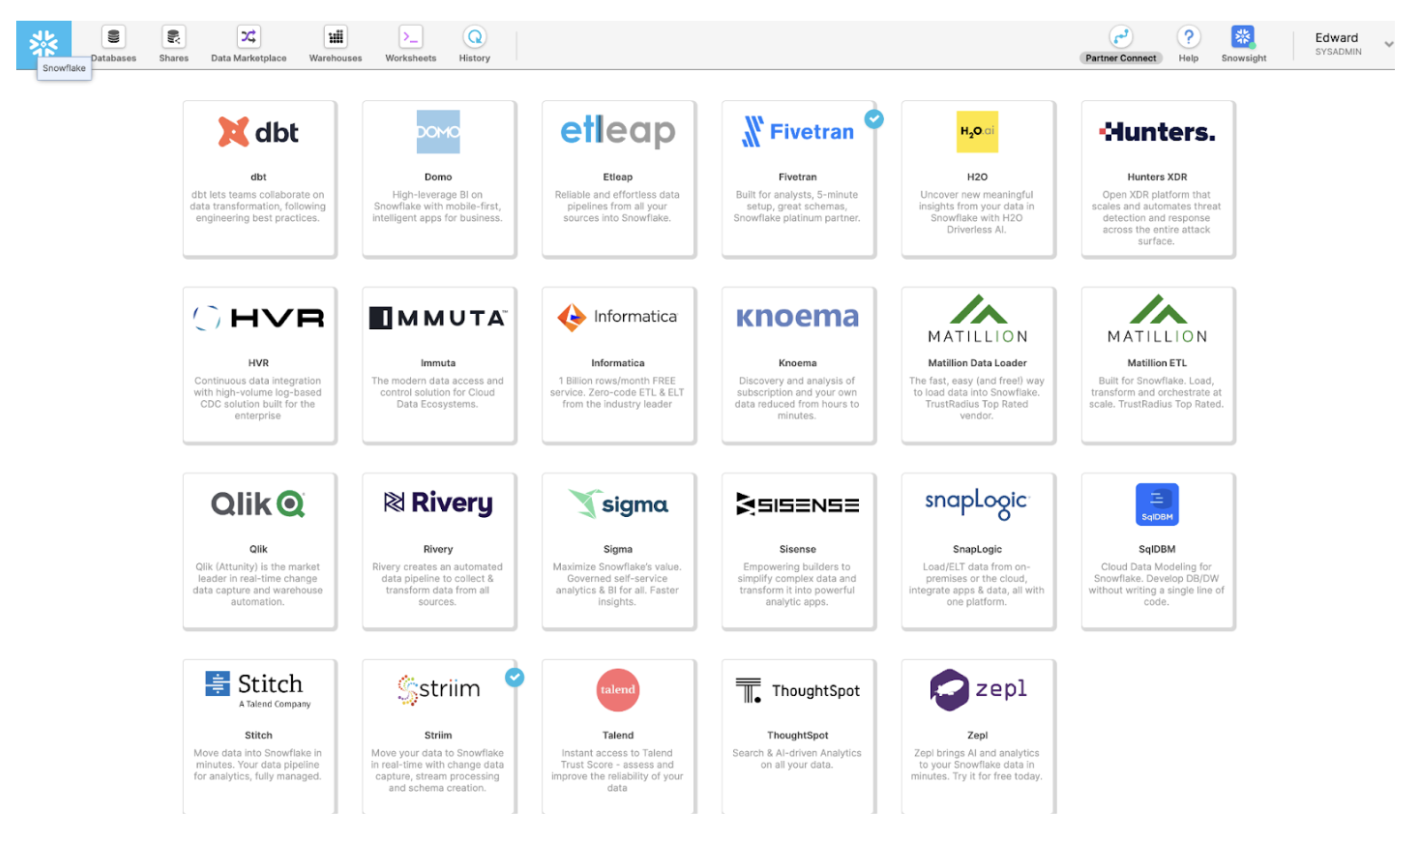Open the Warehouses icon
The image size is (1412, 846).
[x=336, y=37]
